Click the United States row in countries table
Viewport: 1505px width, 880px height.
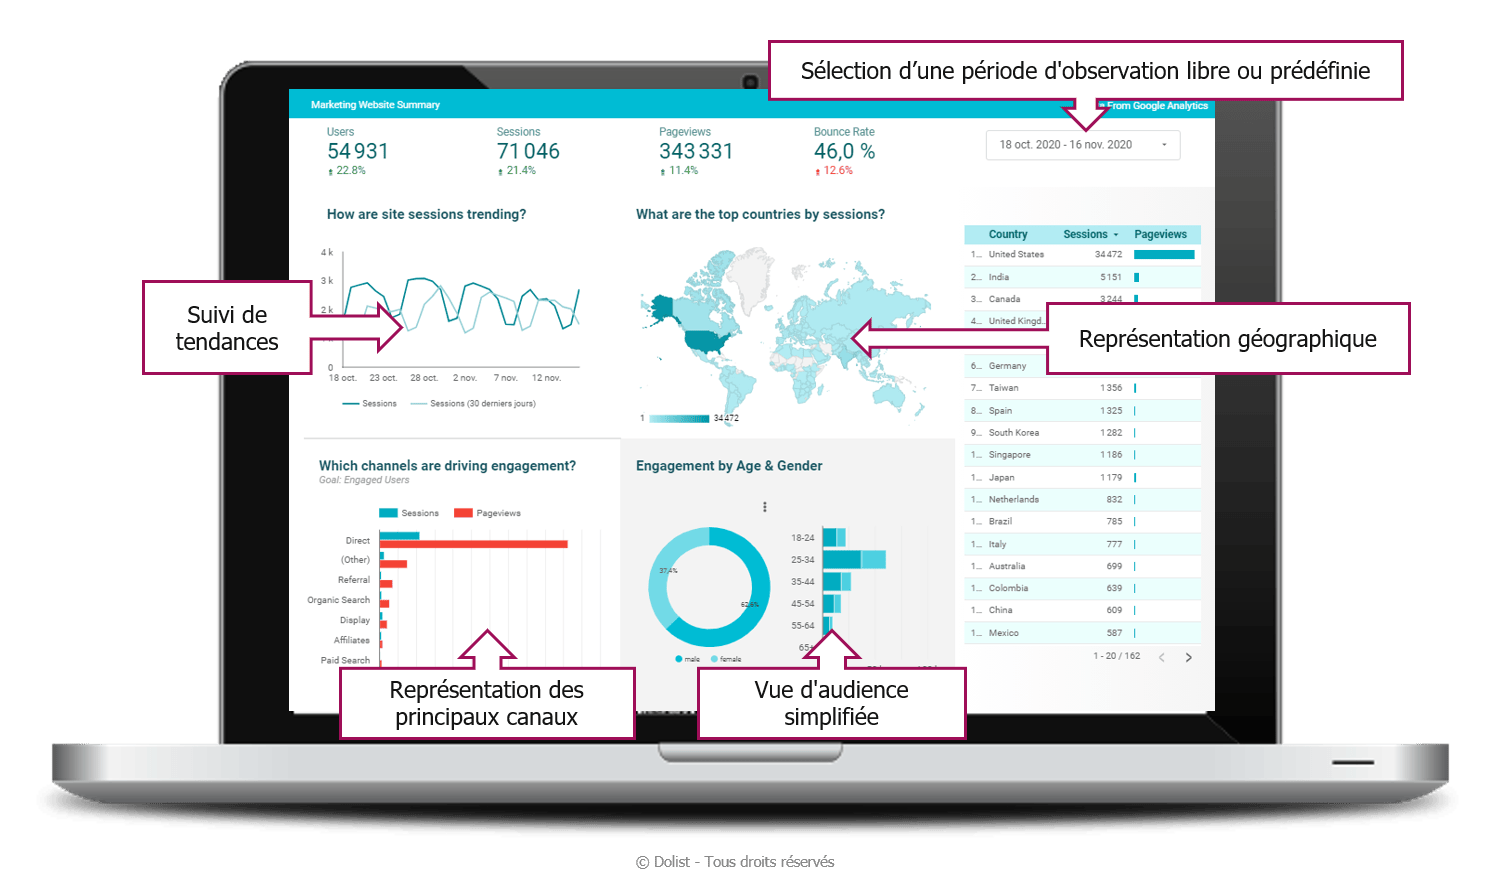point(1083,255)
